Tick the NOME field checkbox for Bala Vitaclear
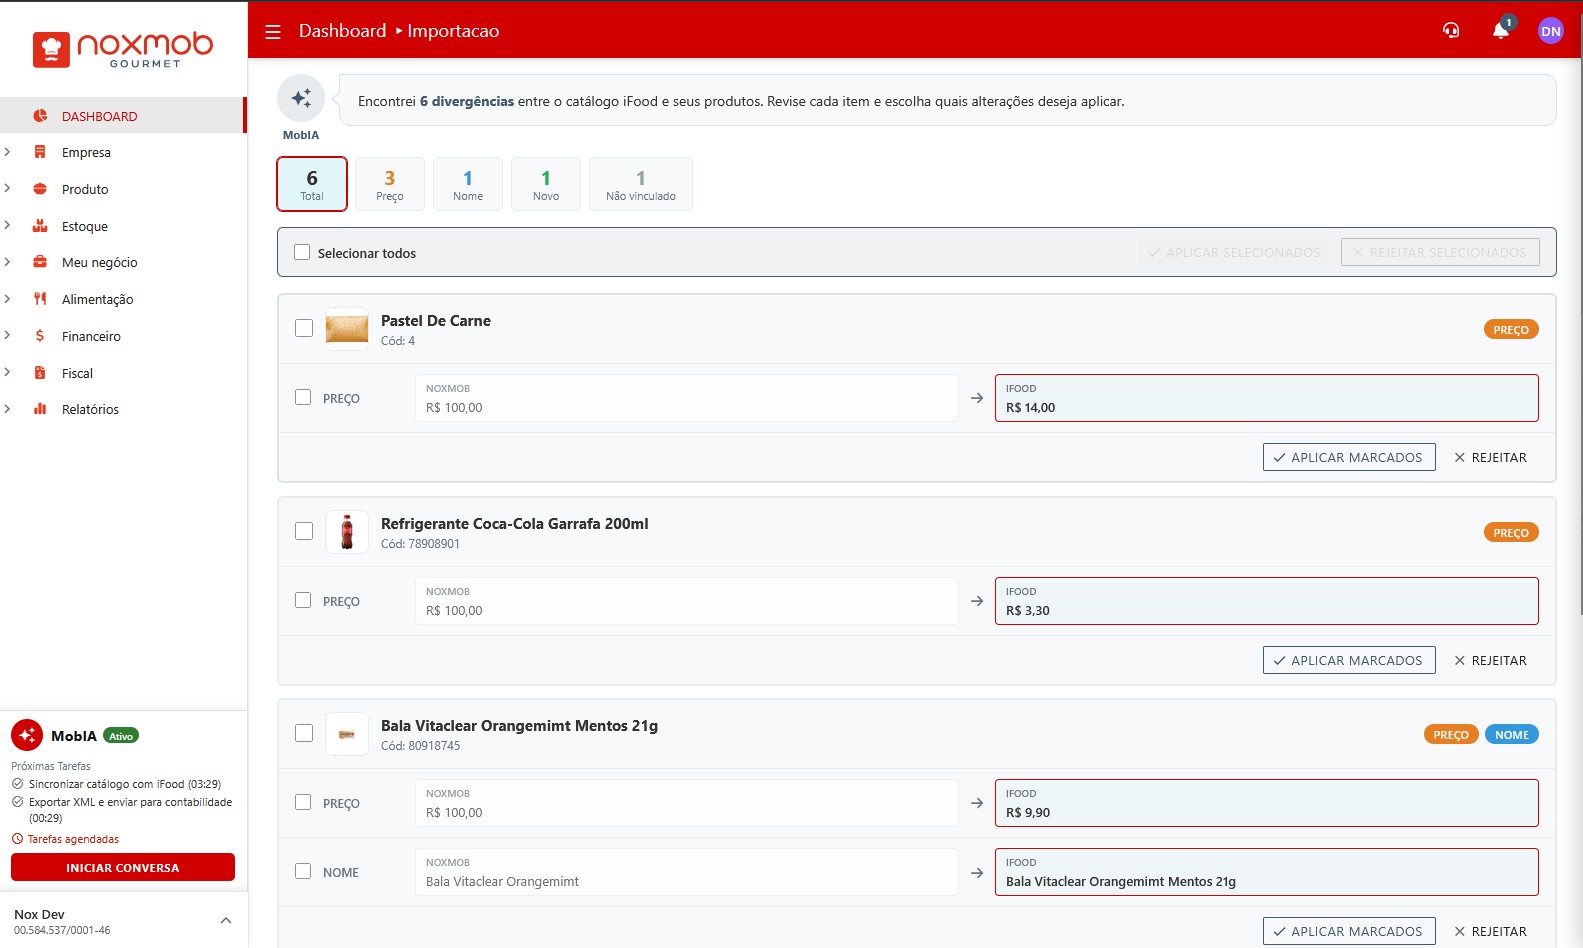Viewport: 1583px width, 948px height. pos(303,871)
